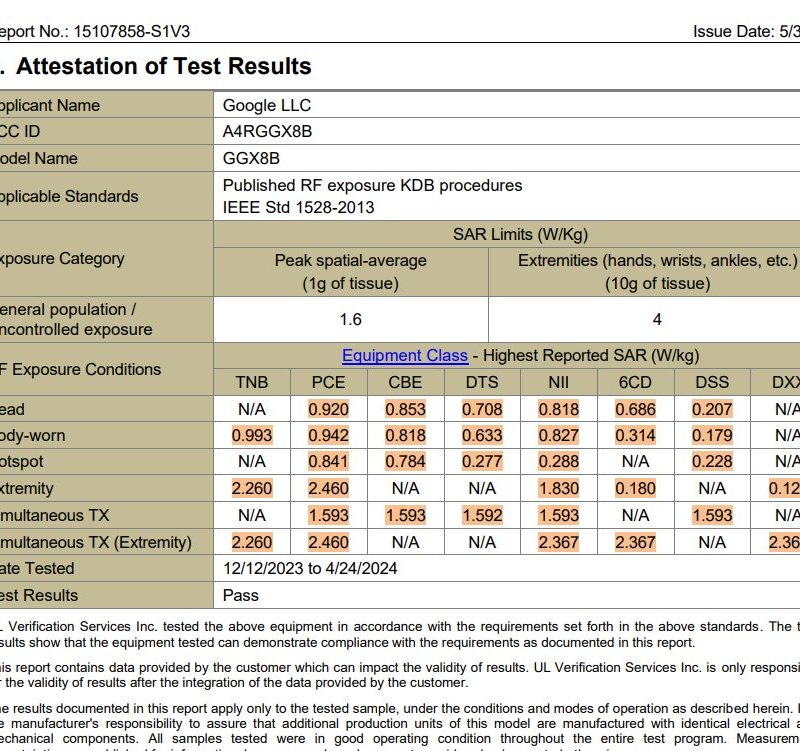Select the Hotspot DTS value 0.277
The width and height of the screenshot is (800, 751).
pyautogui.click(x=482, y=463)
